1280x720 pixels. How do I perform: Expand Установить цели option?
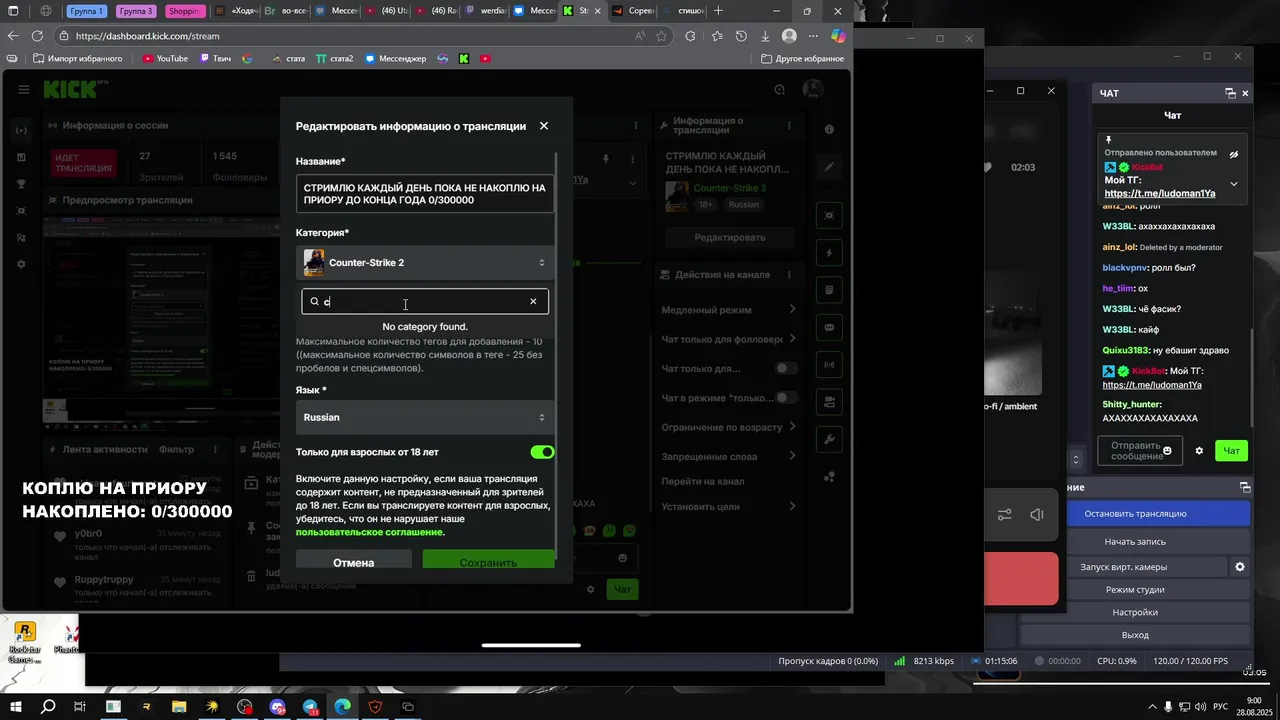pyautogui.click(x=728, y=506)
